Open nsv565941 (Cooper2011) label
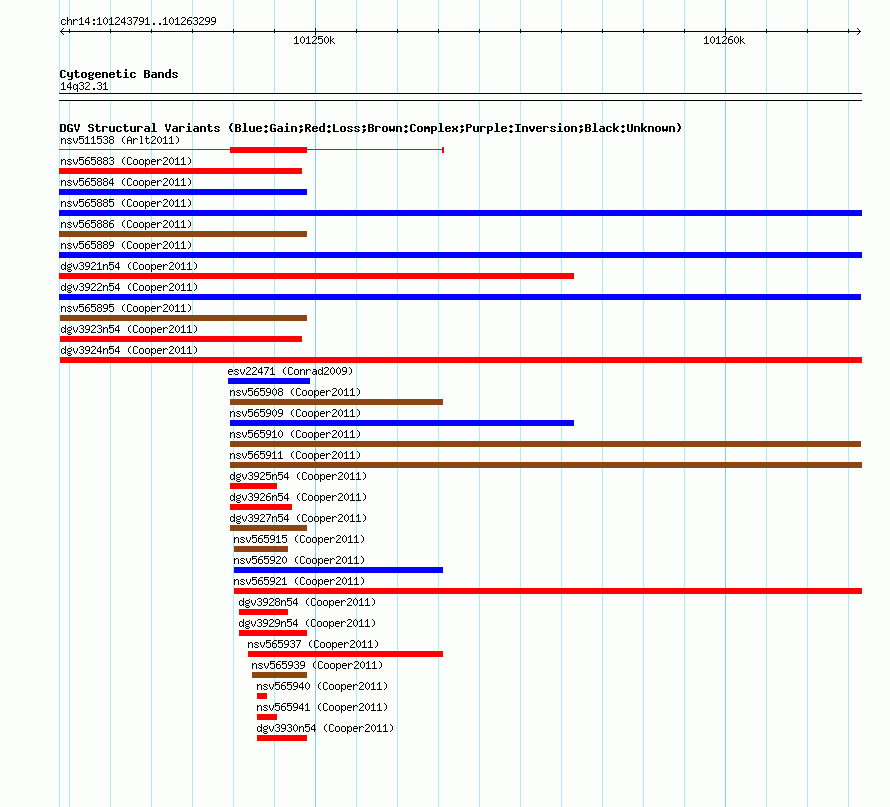890x807 pixels. click(322, 707)
